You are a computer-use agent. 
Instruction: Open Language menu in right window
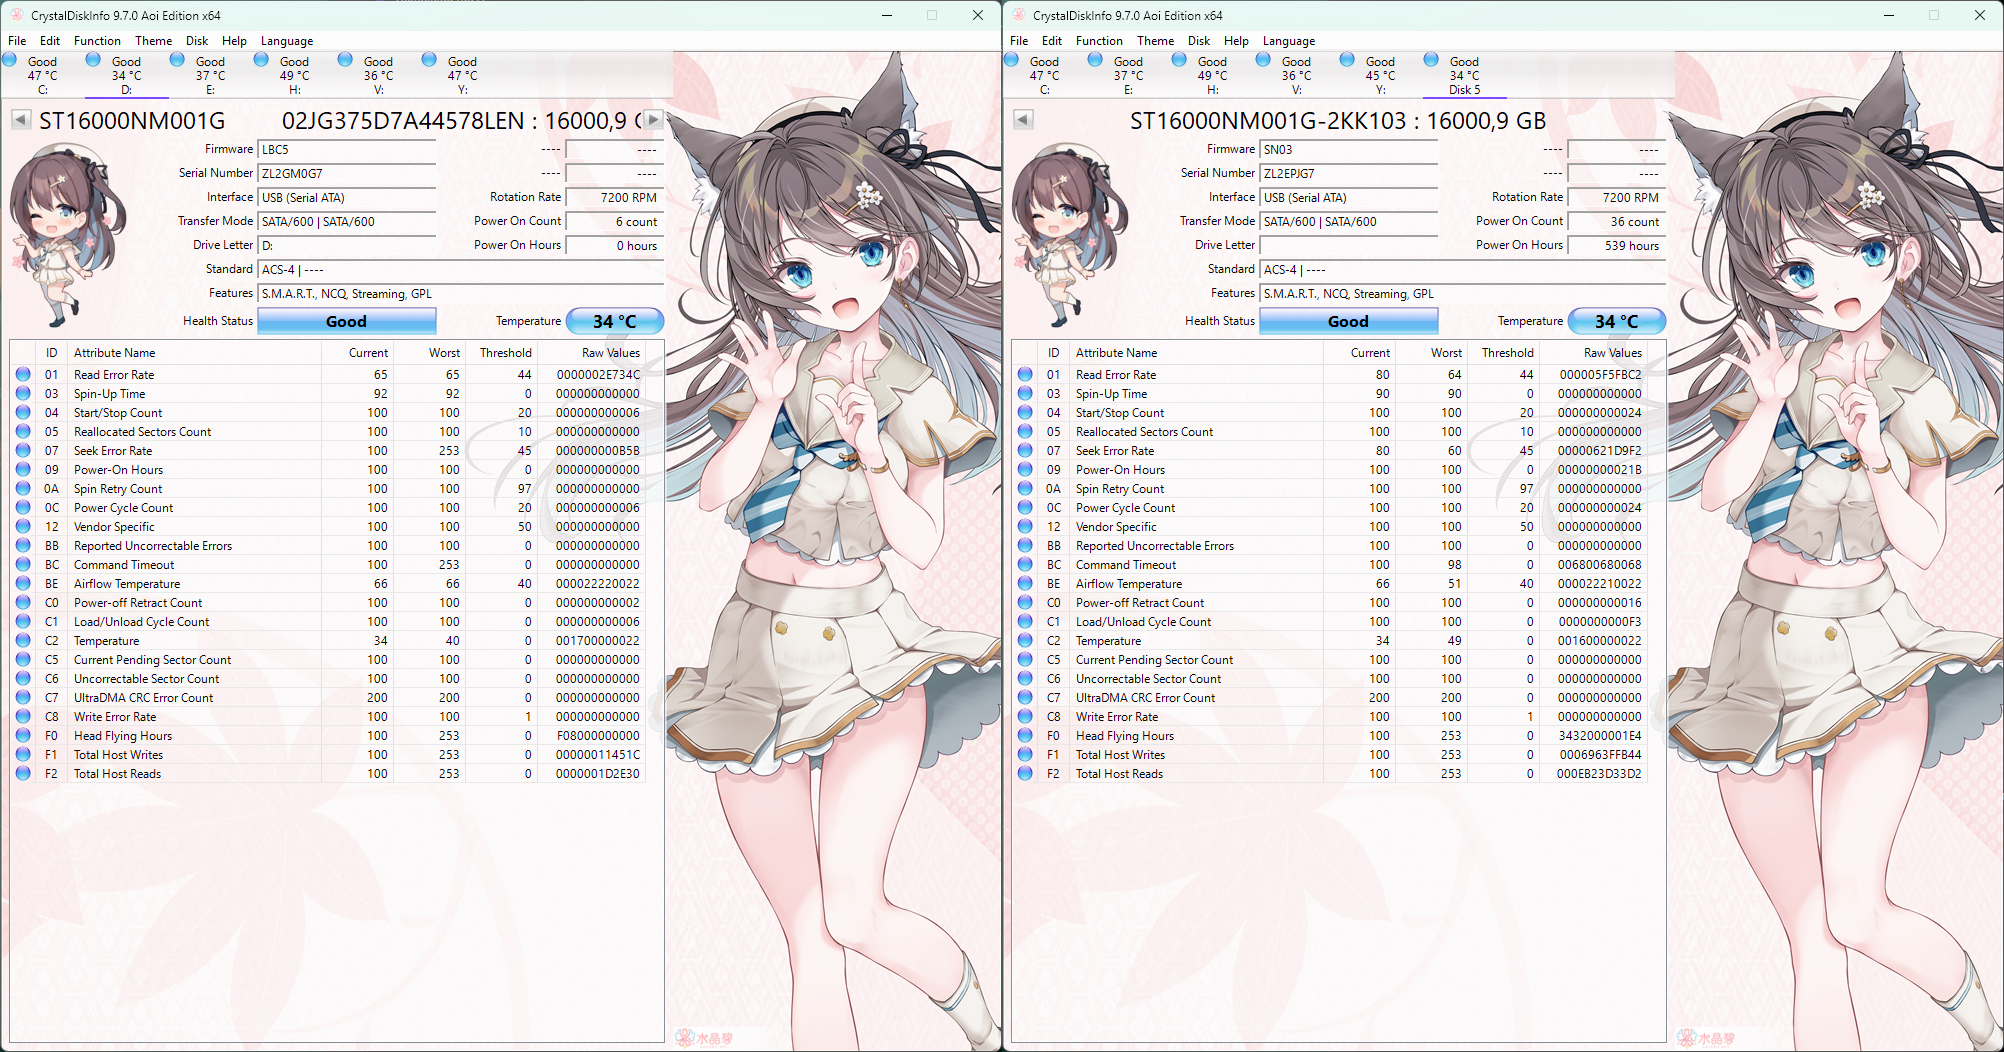1288,41
